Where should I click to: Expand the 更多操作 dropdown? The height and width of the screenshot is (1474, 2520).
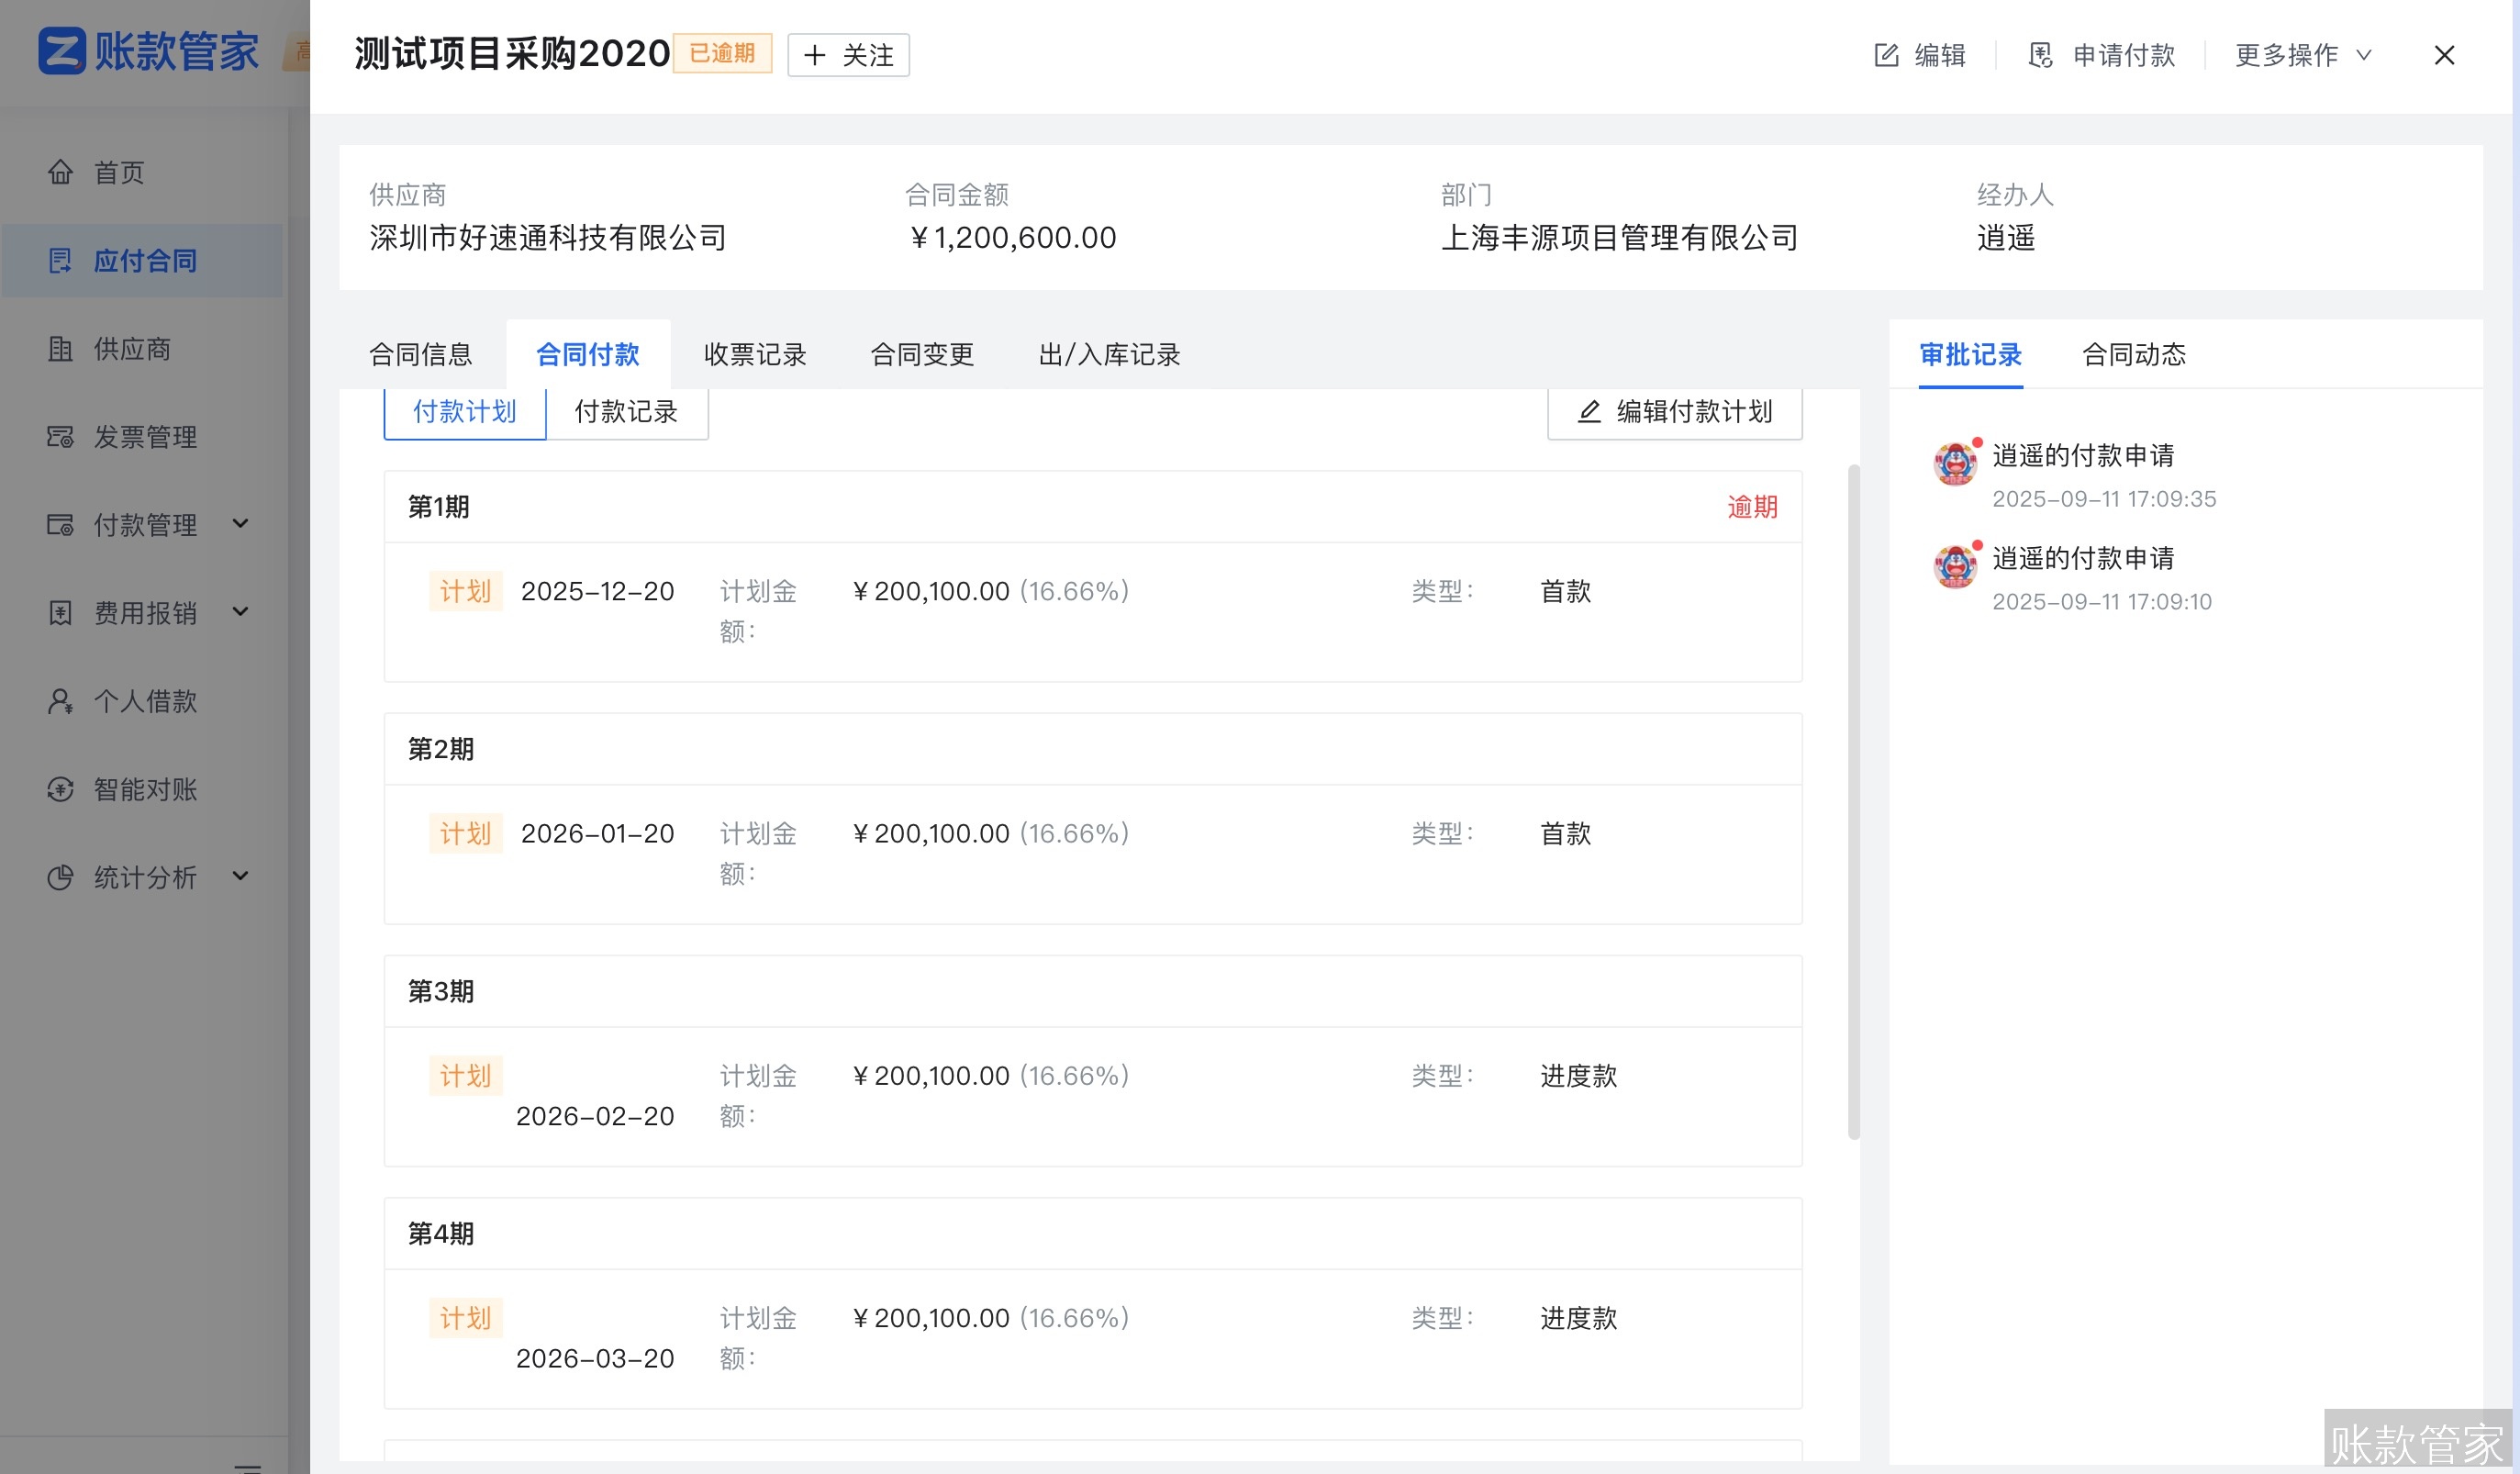click(x=2301, y=55)
